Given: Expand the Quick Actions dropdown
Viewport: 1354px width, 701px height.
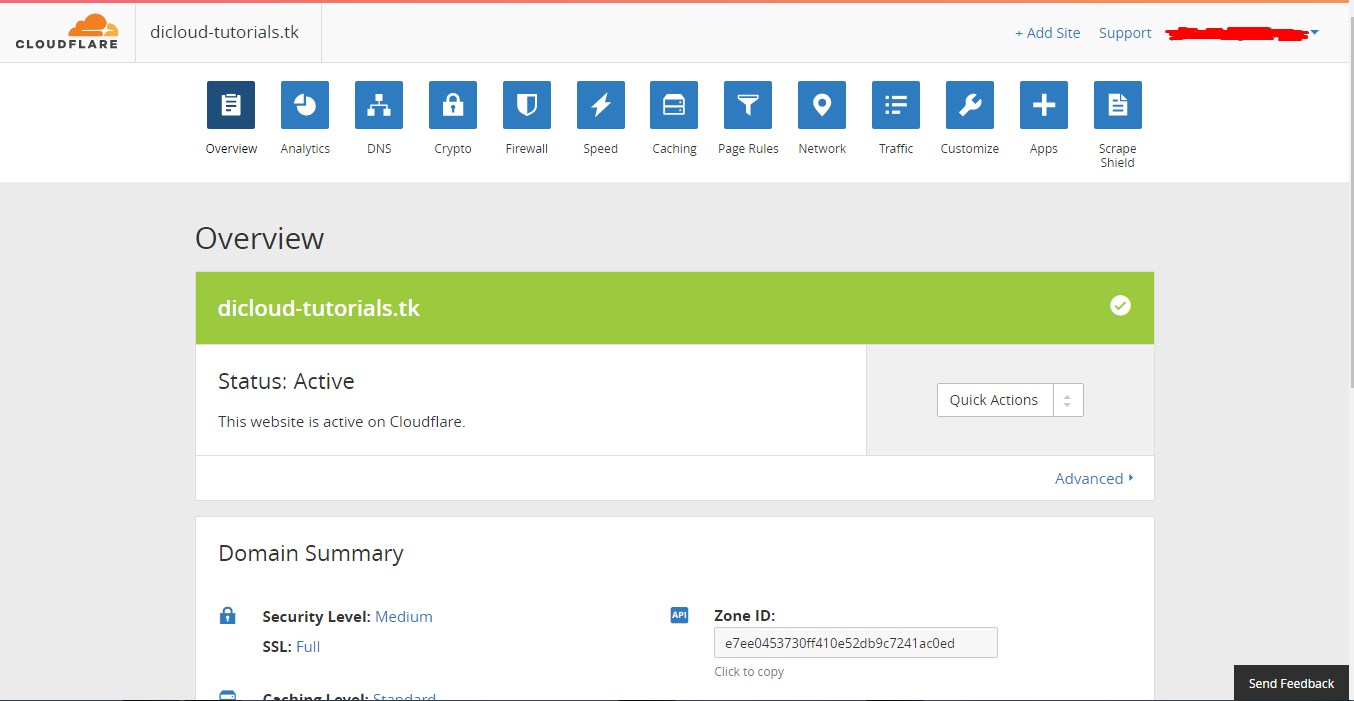Looking at the screenshot, I should pyautogui.click(x=1010, y=399).
